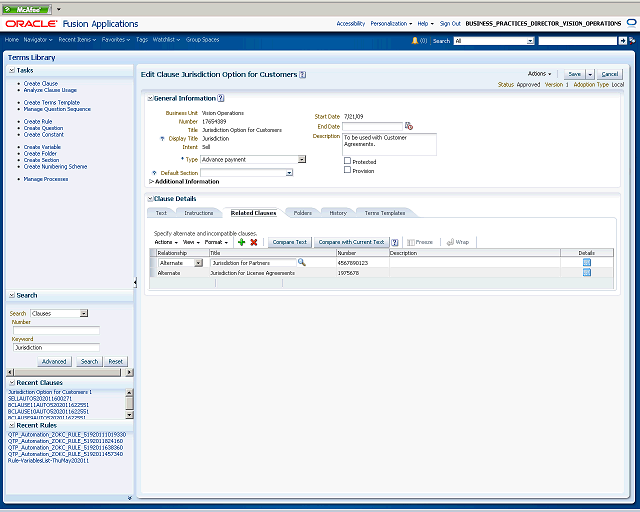Click the Advanced search button
The width and height of the screenshot is (640, 512).
(x=54, y=361)
